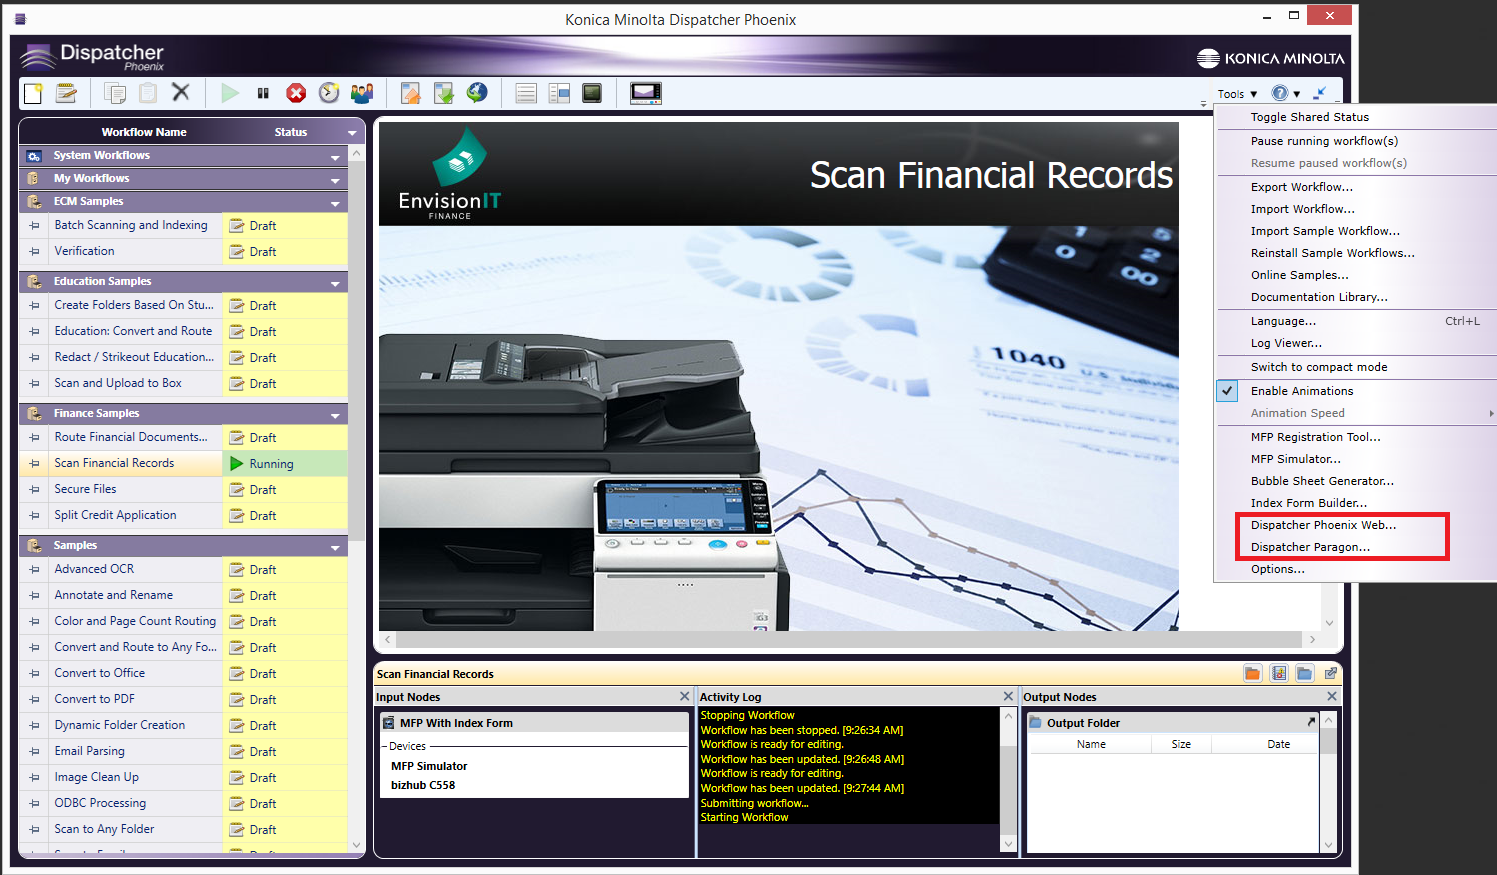Image resolution: width=1497 pixels, height=875 pixels.
Task: Click the copy workflow icon
Action: [115, 93]
